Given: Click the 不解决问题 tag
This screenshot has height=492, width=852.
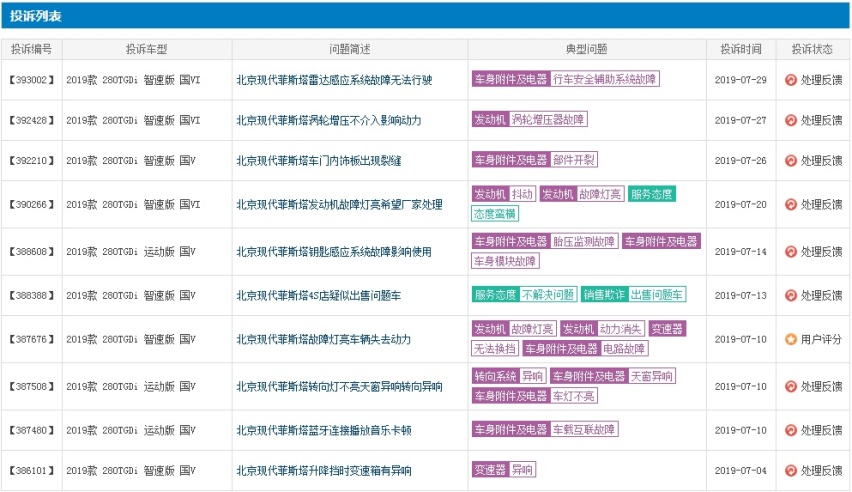Looking at the screenshot, I should 548,295.
